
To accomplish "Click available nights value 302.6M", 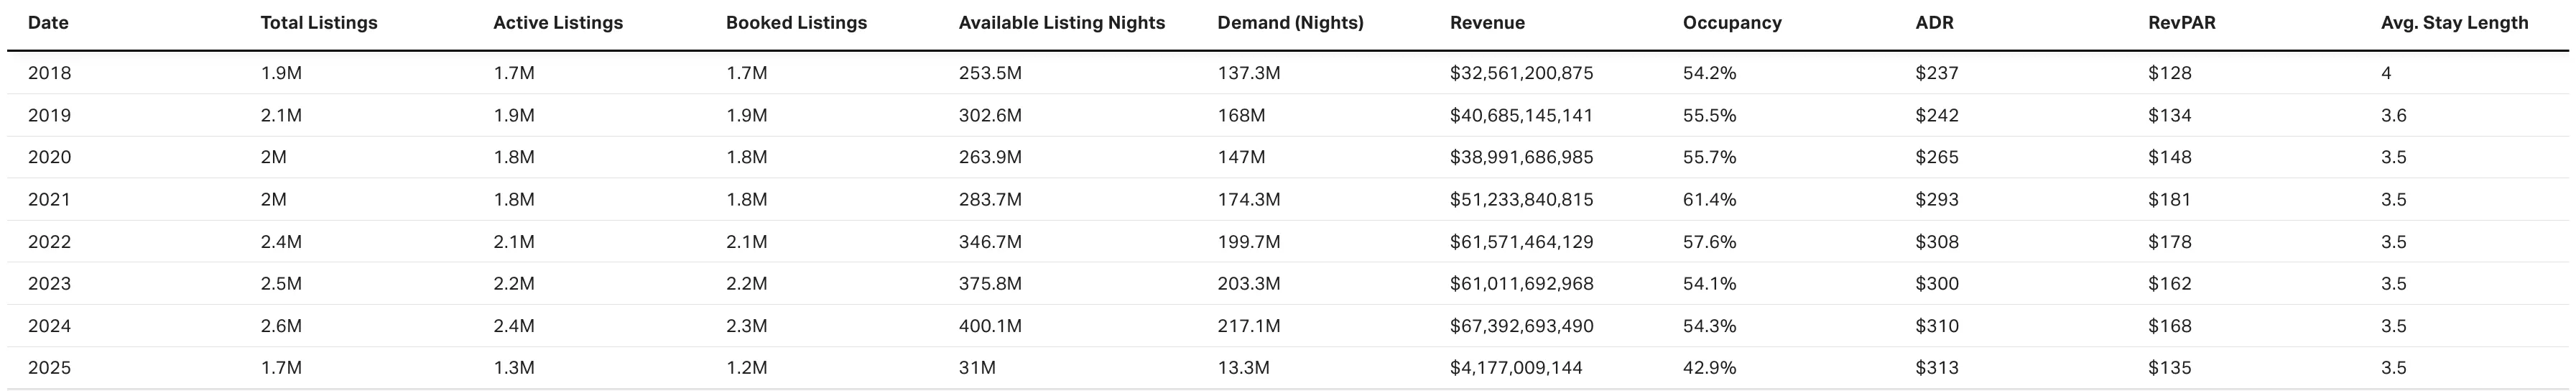I will click(x=990, y=116).
